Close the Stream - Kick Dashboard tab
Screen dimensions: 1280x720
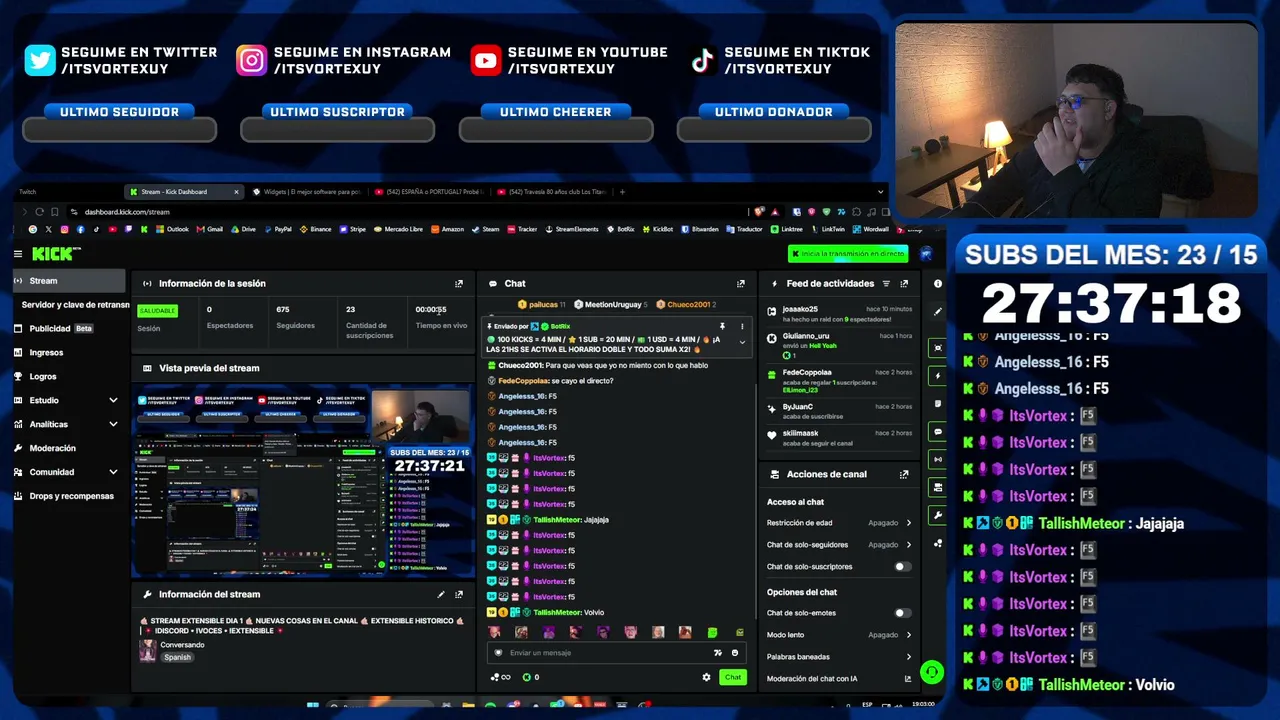click(x=236, y=192)
